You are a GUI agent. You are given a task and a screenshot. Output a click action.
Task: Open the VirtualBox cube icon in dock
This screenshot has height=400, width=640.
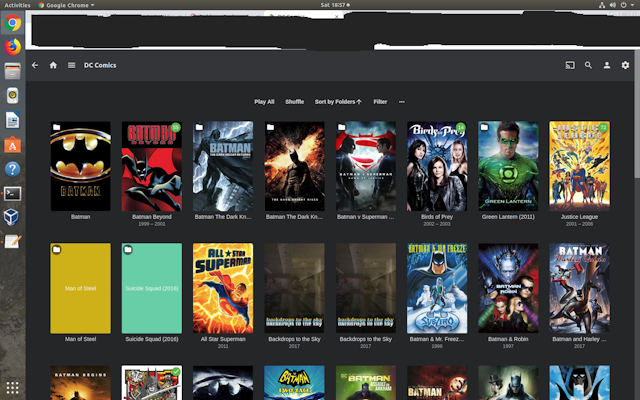[11, 217]
